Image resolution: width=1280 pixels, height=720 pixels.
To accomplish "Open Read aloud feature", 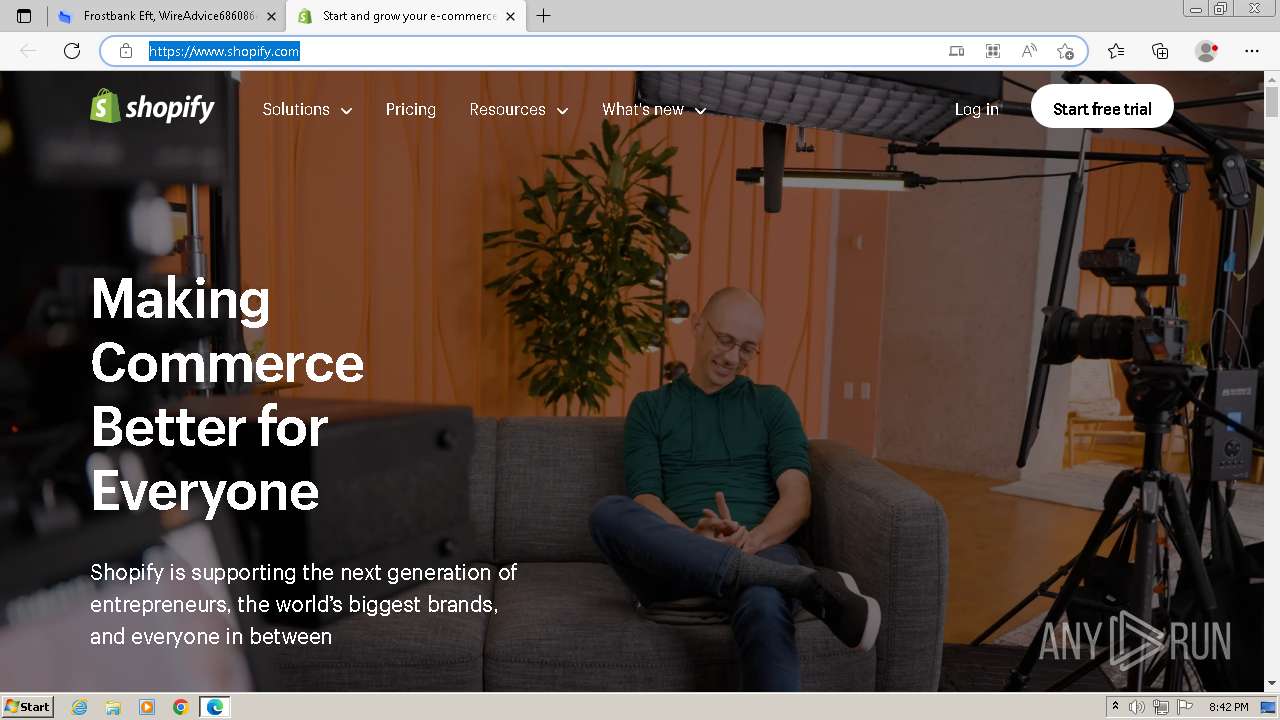I will (1028, 51).
